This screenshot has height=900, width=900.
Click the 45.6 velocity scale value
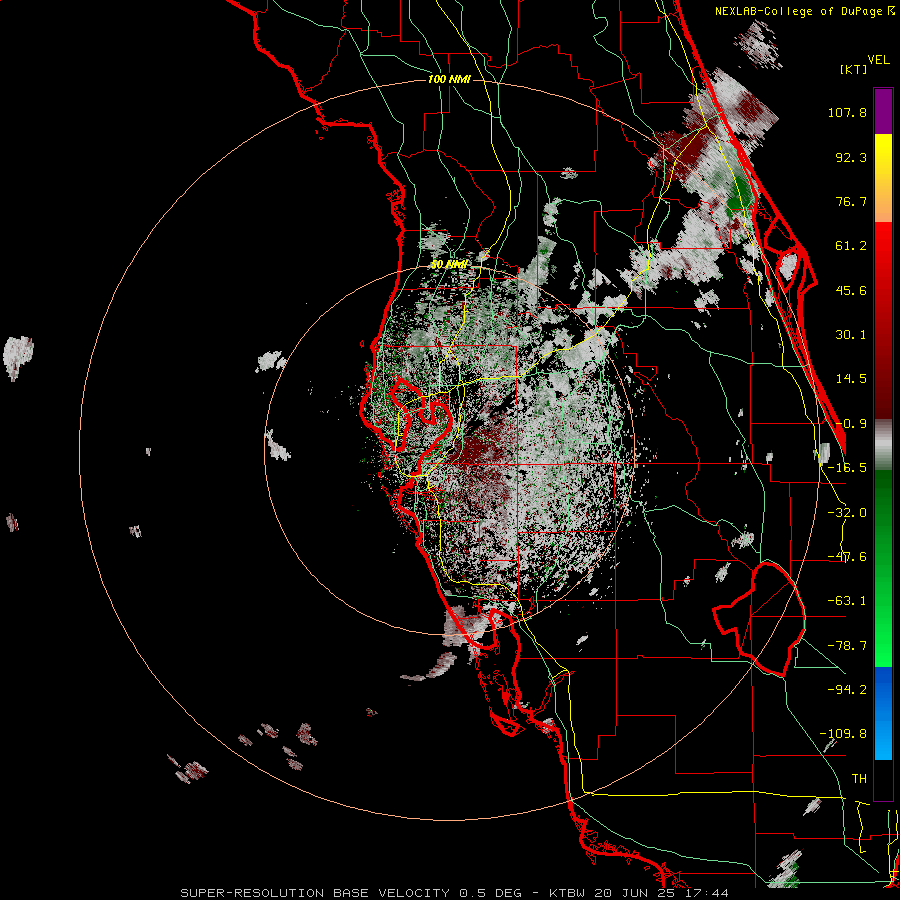[851, 290]
